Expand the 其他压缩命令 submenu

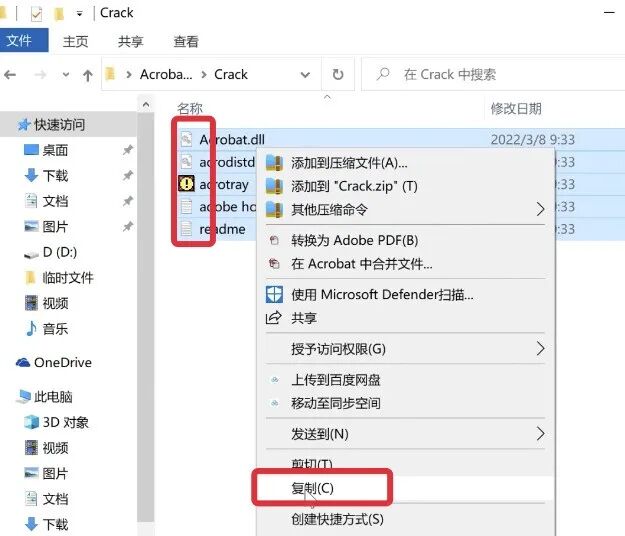click(406, 209)
